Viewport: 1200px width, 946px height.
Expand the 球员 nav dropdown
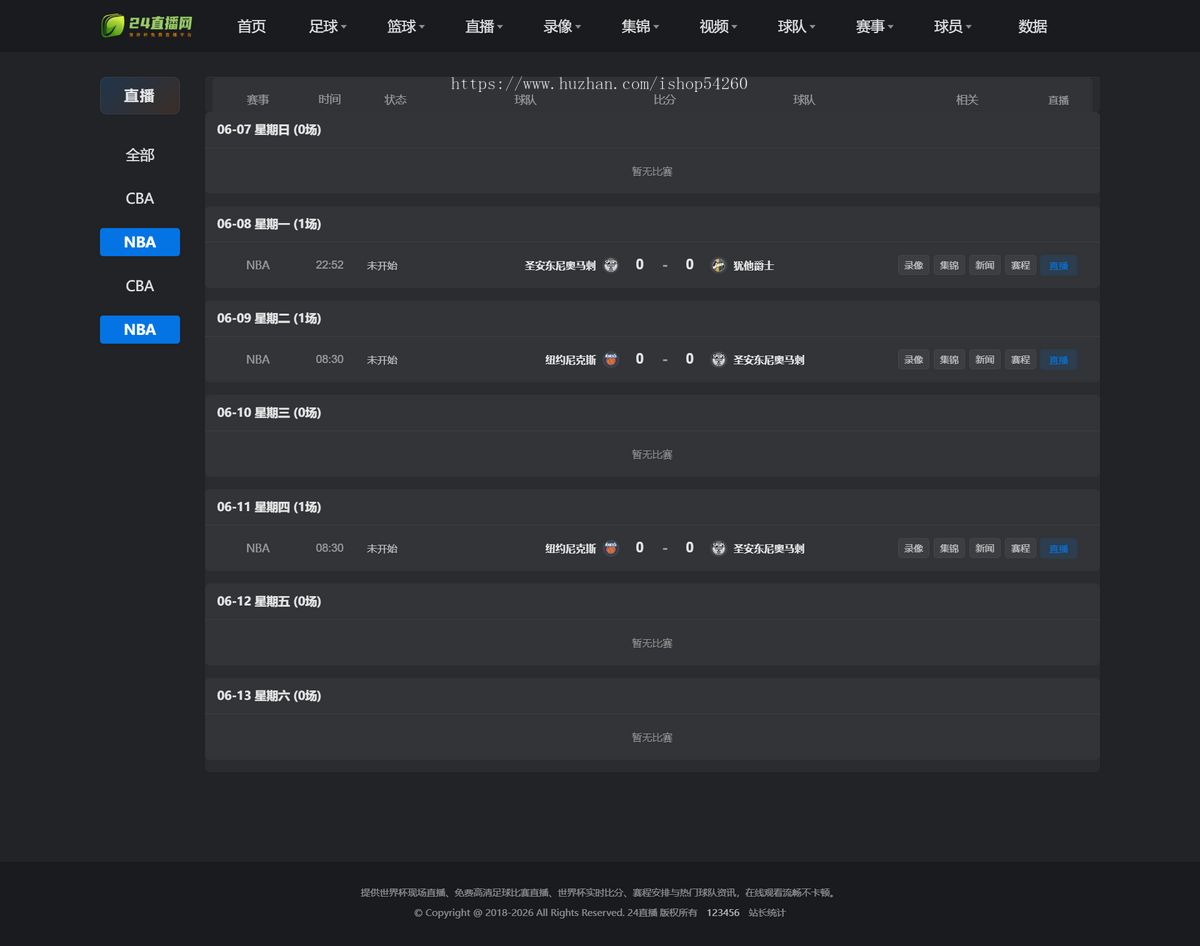pos(952,26)
